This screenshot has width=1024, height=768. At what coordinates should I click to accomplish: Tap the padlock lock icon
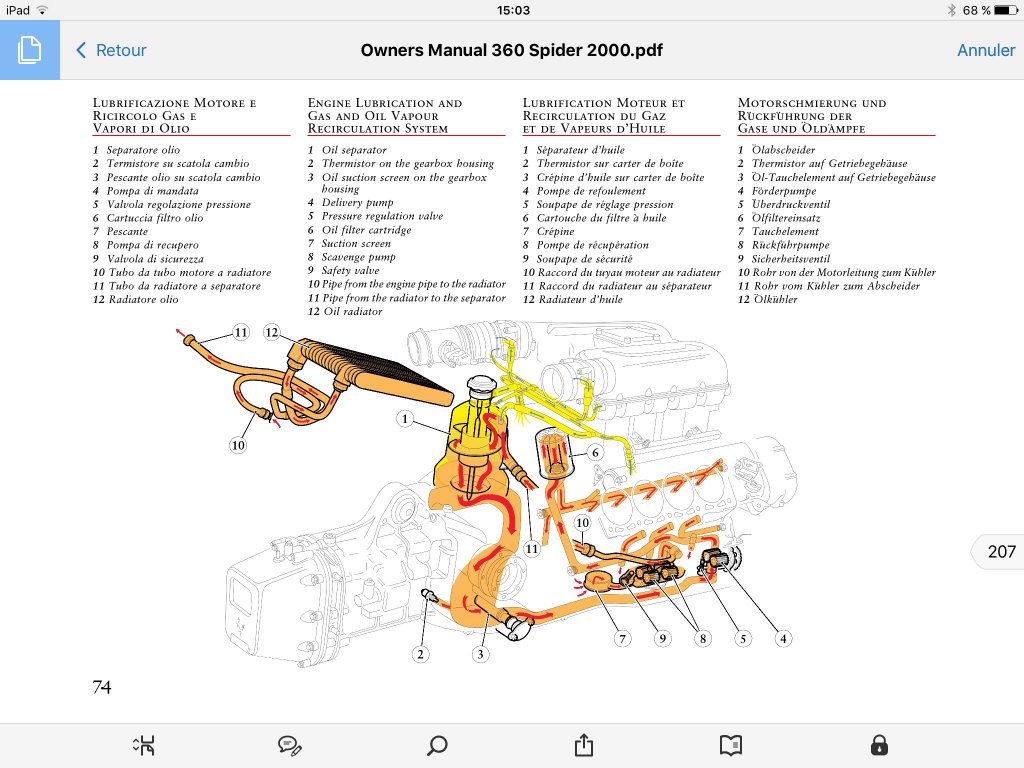pyautogui.click(x=879, y=744)
